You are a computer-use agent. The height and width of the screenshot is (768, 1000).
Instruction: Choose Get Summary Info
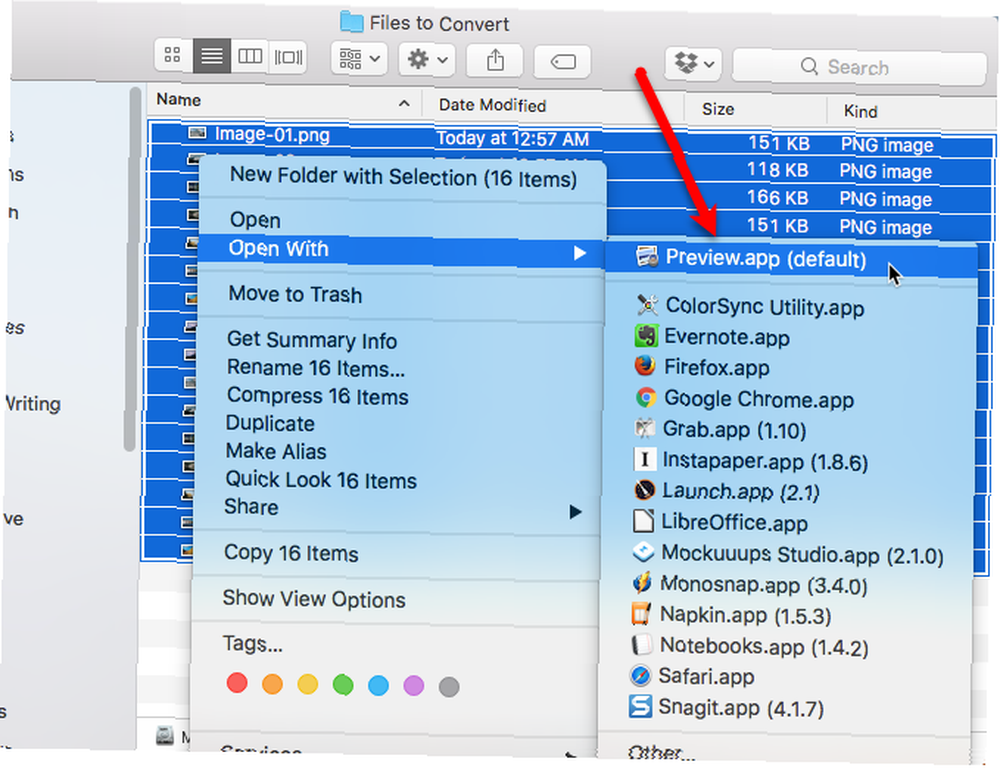[312, 340]
